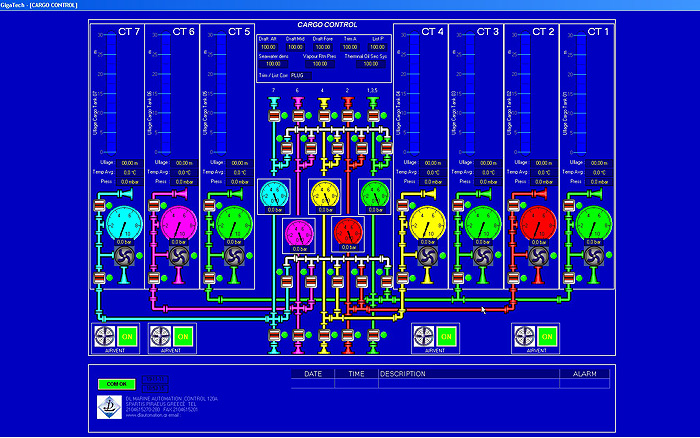Screen dimensions: 700x438
Task: Click the leftmost AIRVENT fan icon
Action: pos(106,336)
